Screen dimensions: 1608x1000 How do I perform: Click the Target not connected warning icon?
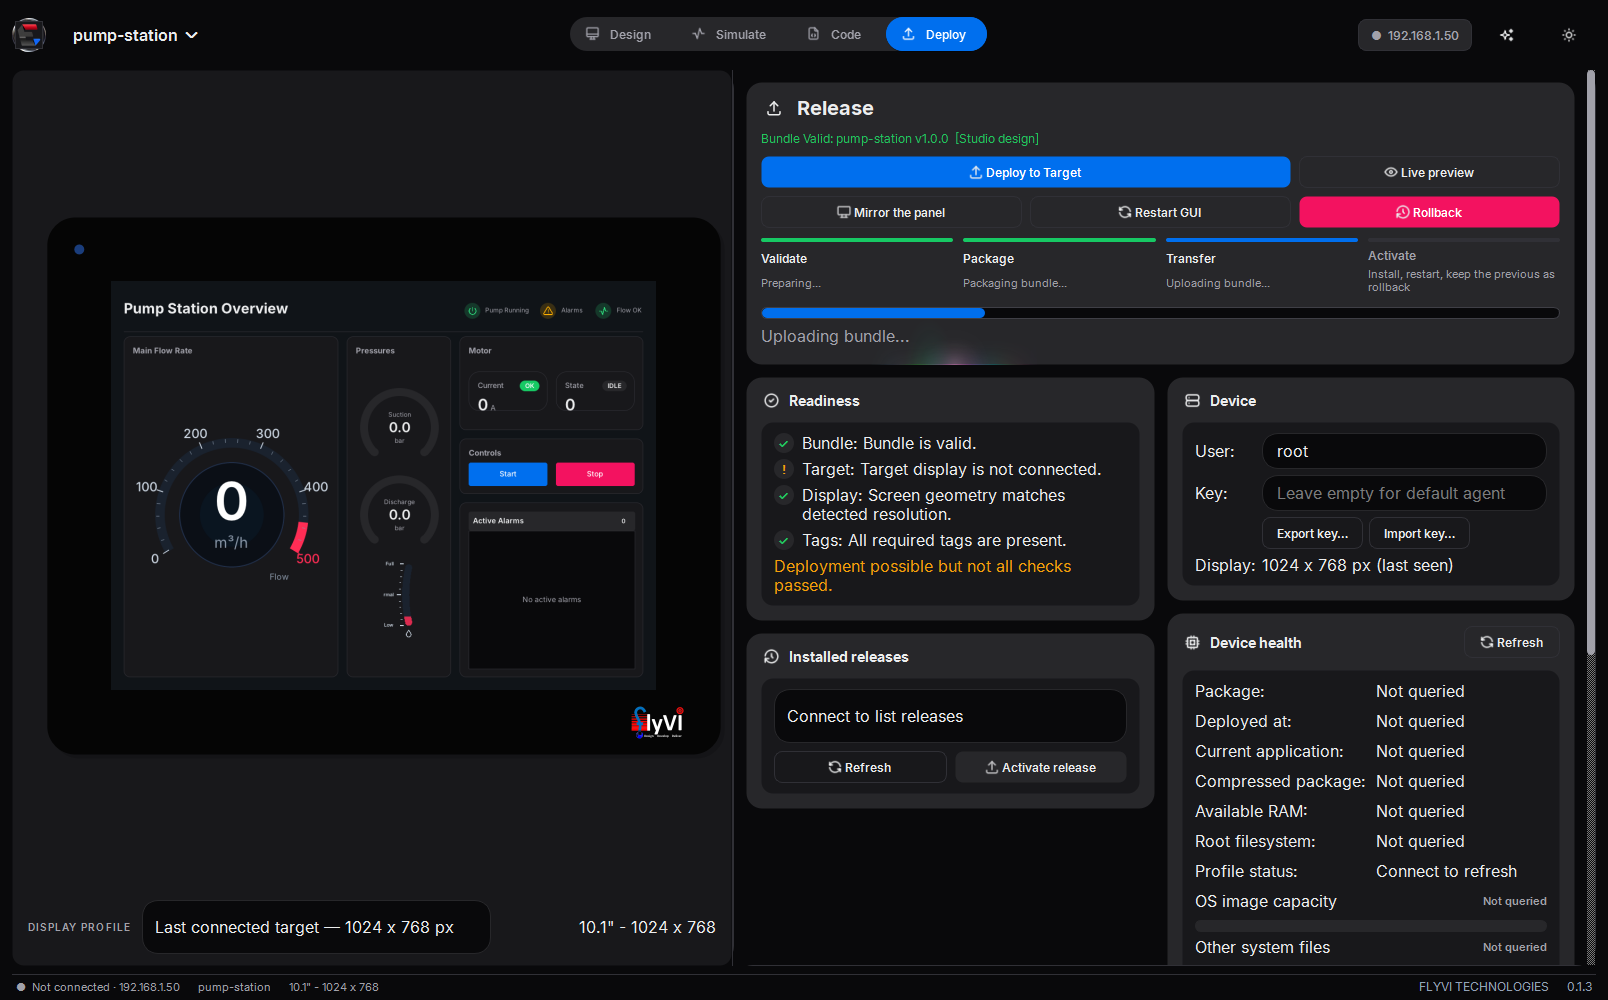(784, 469)
